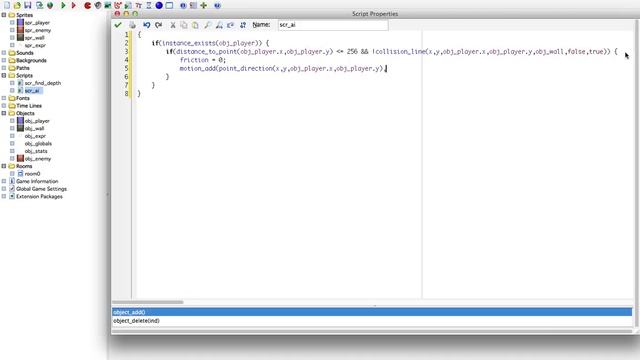Select obj_globals object
This screenshot has height=360, width=640.
click(x=38, y=143)
